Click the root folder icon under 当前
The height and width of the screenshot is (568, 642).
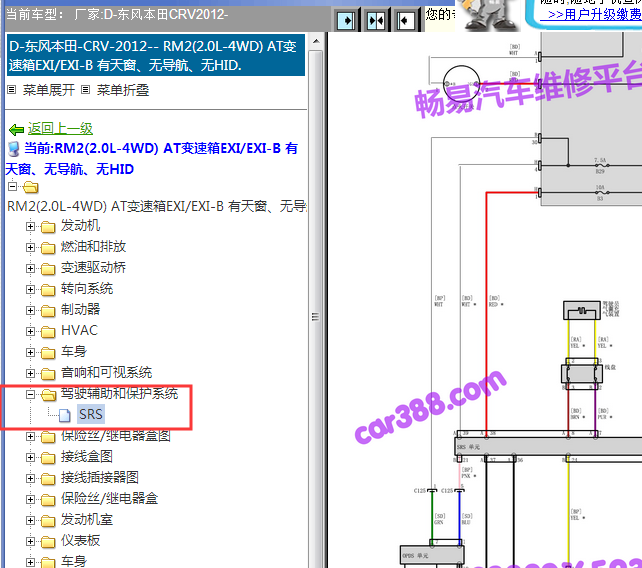tap(31, 188)
